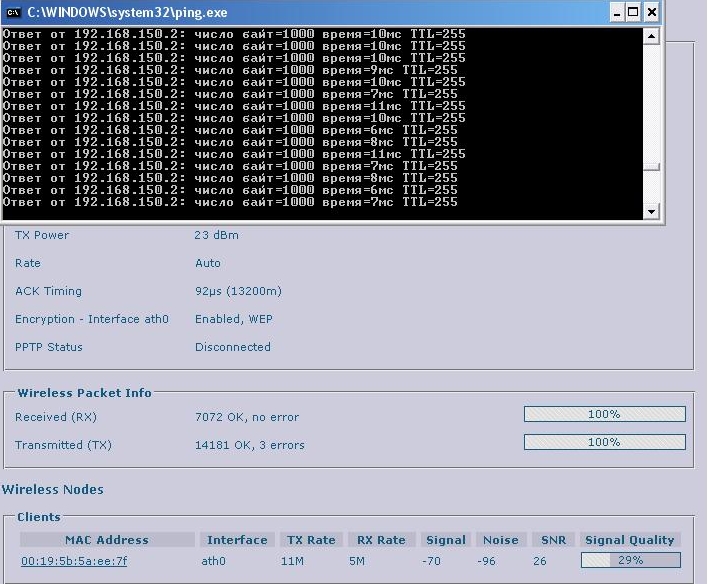Click the console scrollbar down arrow
This screenshot has width=708, height=584.
coord(652,211)
